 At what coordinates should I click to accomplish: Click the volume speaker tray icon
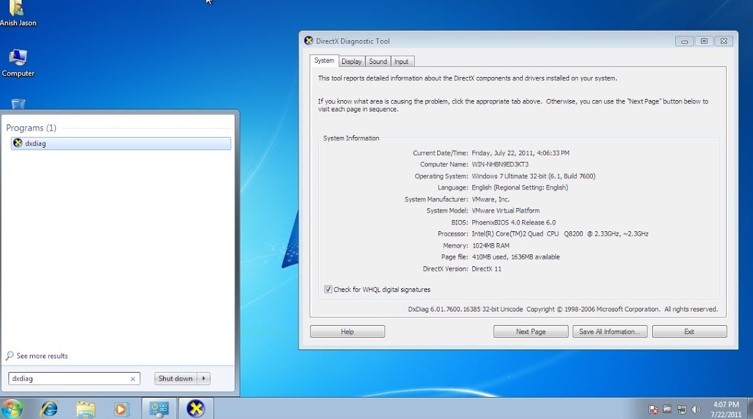(x=695, y=409)
